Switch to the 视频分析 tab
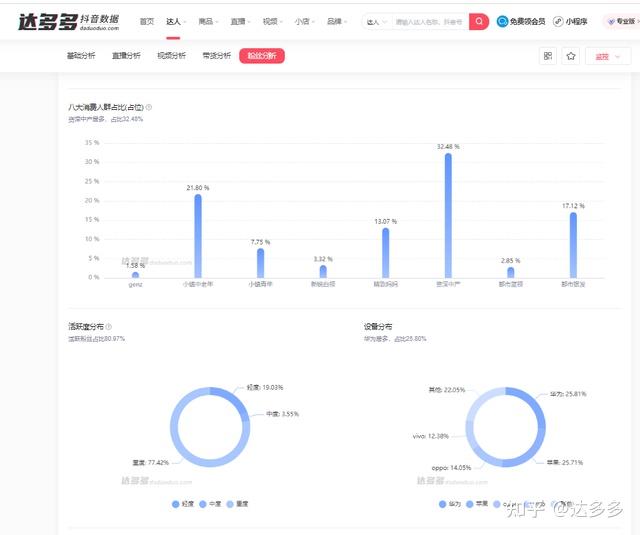 tap(171, 55)
